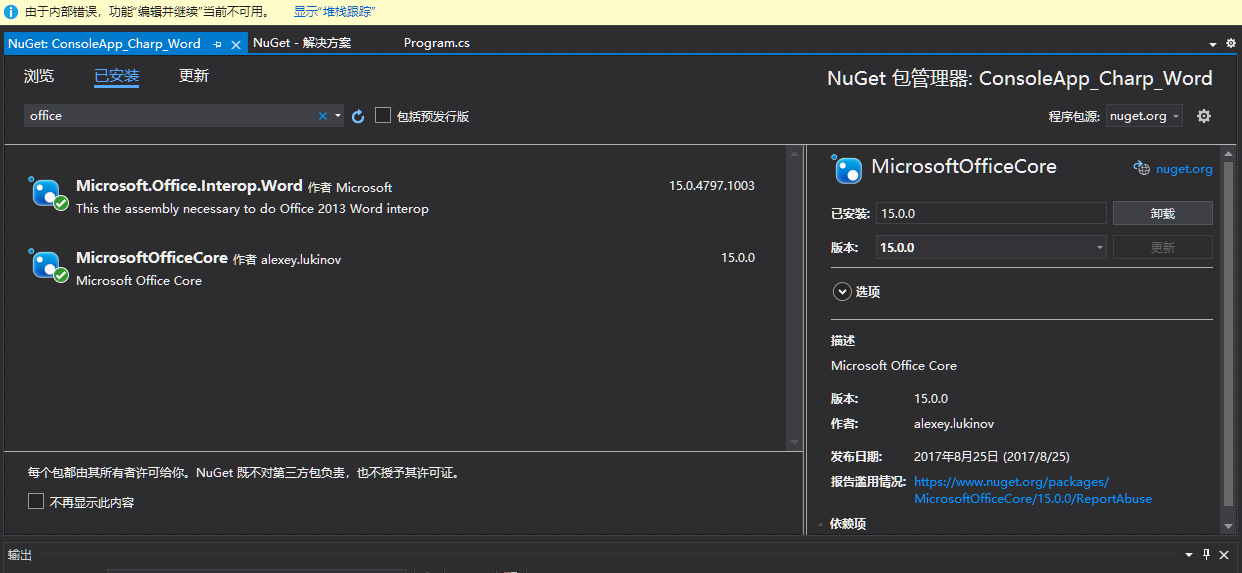Click MicrosoftOfficeCore icon in details pane
1242x573 pixels.
848,170
